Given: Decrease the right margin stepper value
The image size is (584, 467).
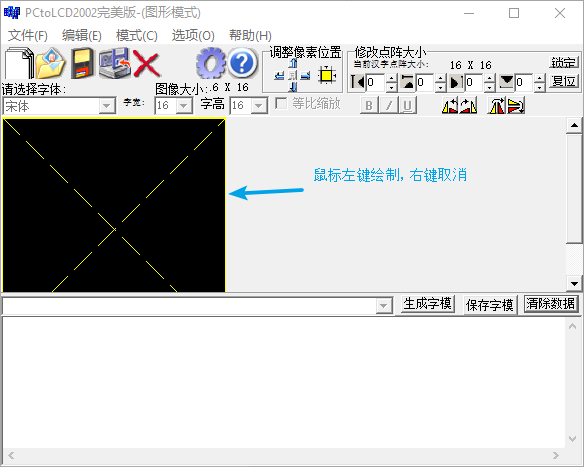Looking at the screenshot, I should pos(489,87).
